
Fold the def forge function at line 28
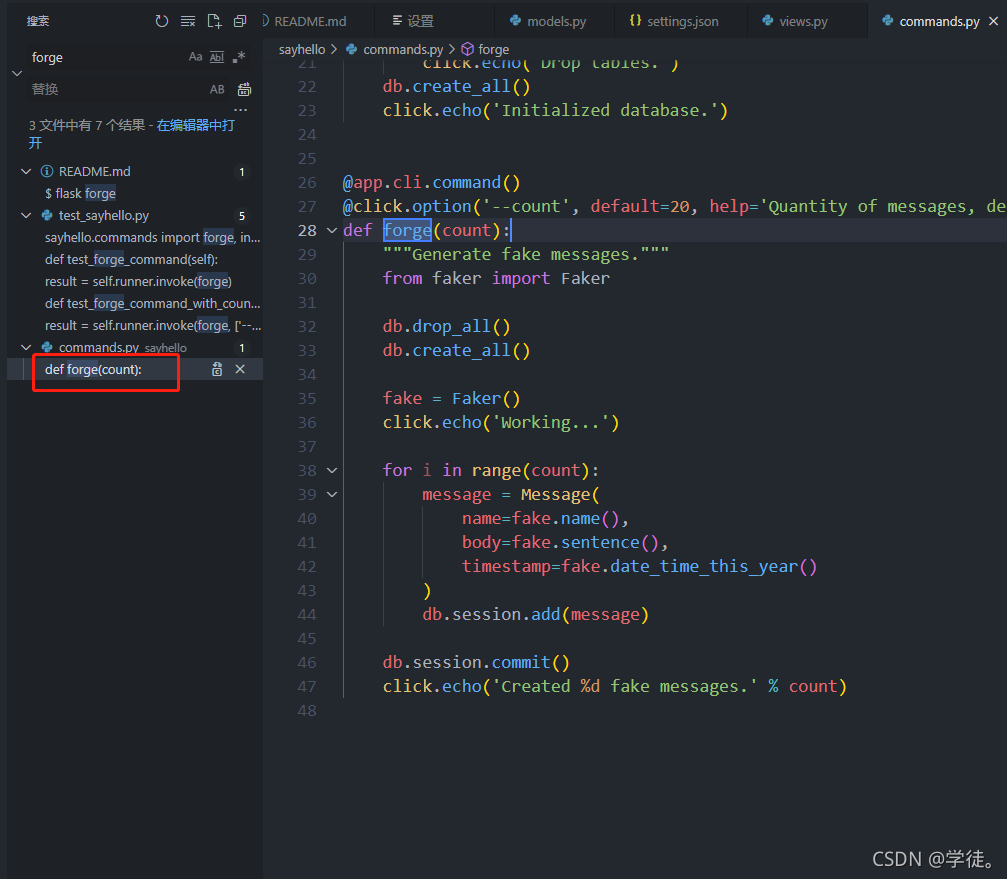332,231
